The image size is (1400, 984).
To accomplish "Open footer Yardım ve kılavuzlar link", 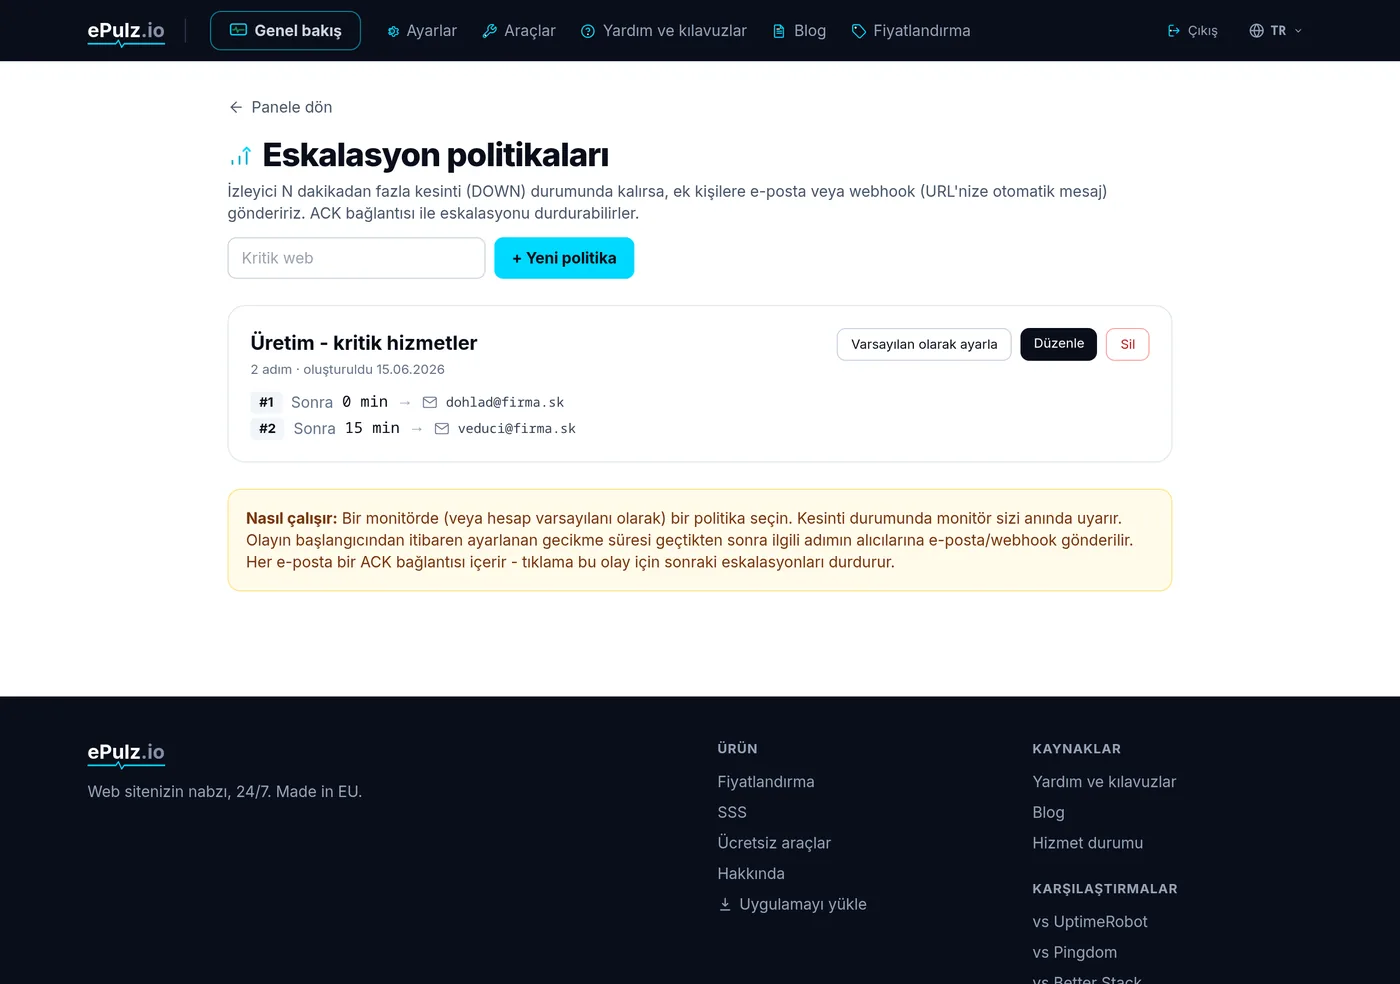I will [1104, 782].
